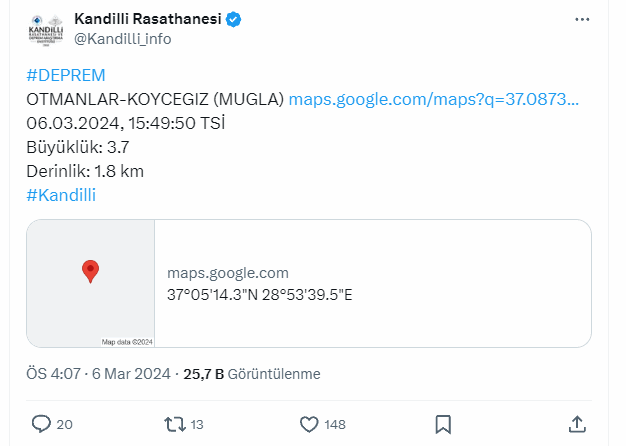Click the blue verified badge

[234, 19]
